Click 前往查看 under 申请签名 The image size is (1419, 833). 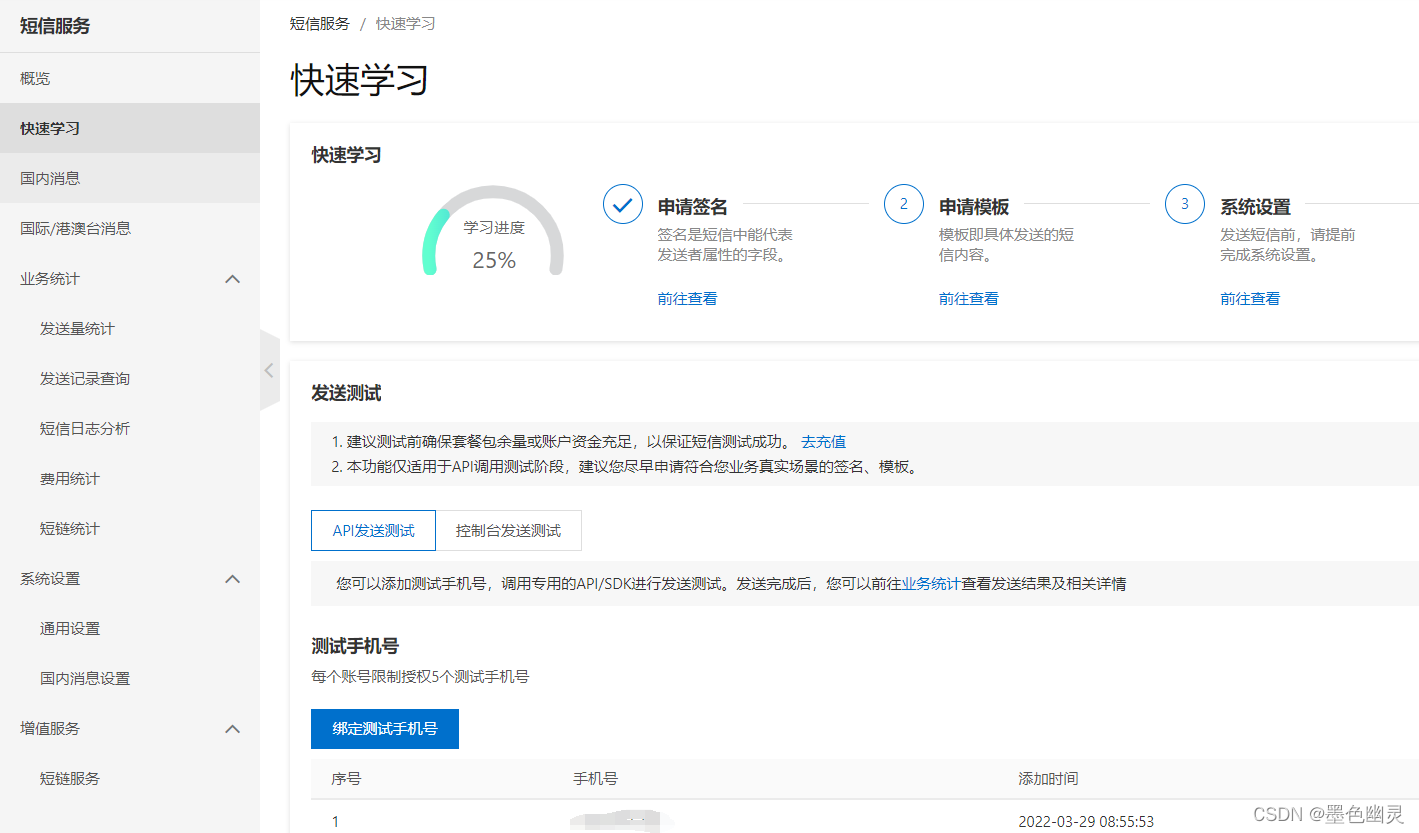687,298
